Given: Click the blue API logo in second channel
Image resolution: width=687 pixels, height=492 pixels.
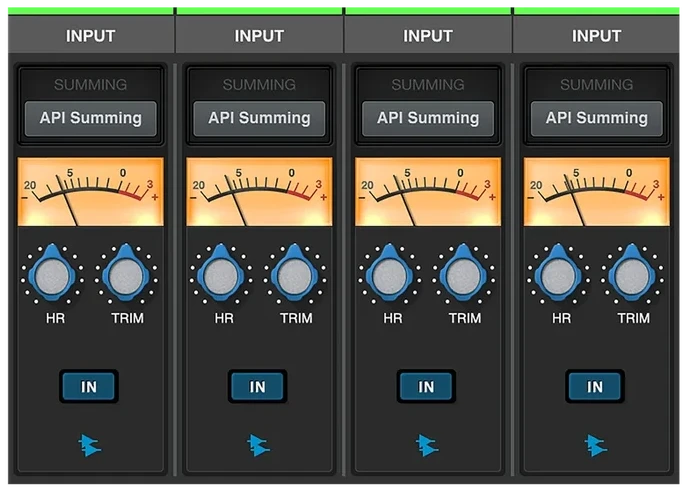Looking at the screenshot, I should (259, 445).
